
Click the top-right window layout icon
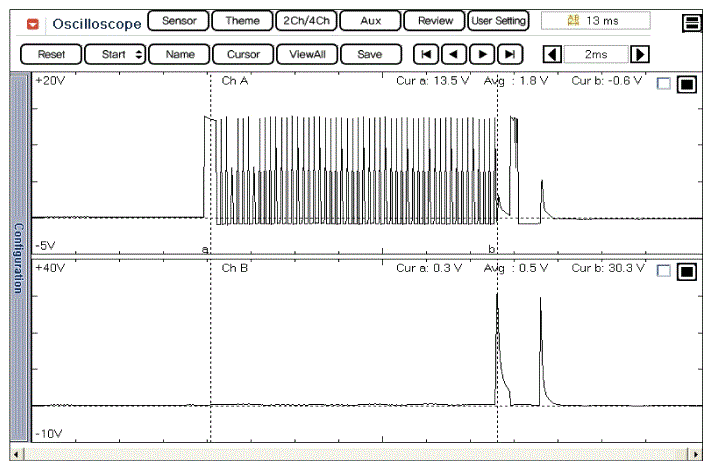691,22
